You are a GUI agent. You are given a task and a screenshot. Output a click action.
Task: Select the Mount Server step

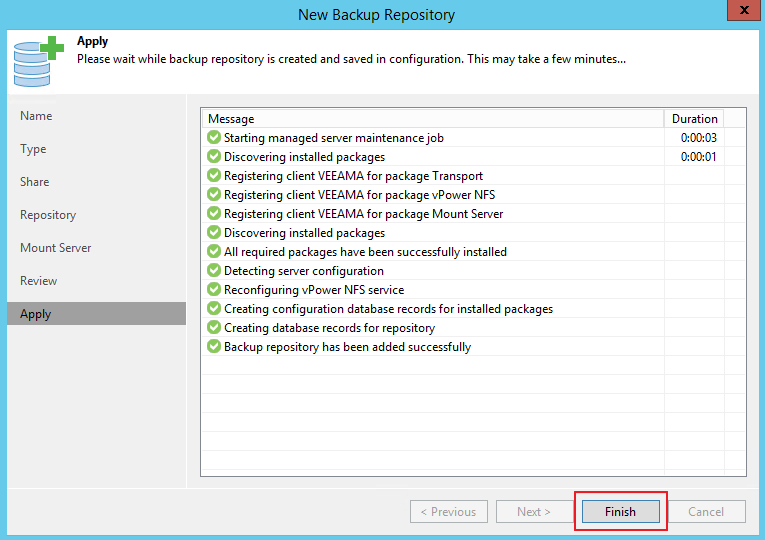(x=56, y=248)
